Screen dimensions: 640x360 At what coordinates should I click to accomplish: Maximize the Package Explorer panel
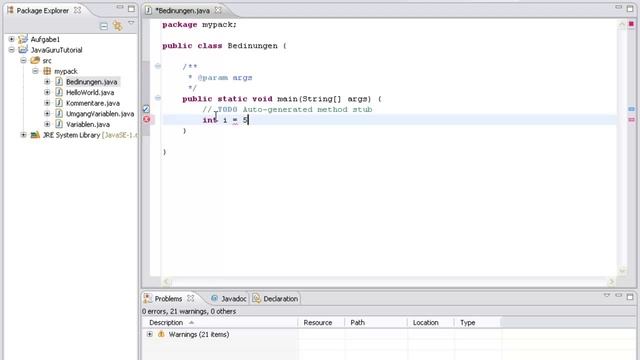[131, 9]
